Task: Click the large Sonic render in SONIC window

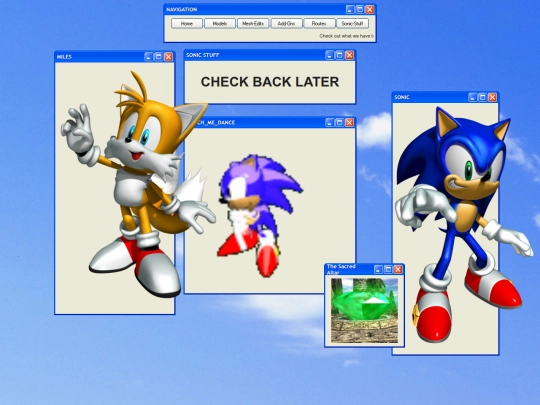Action: click(x=463, y=224)
